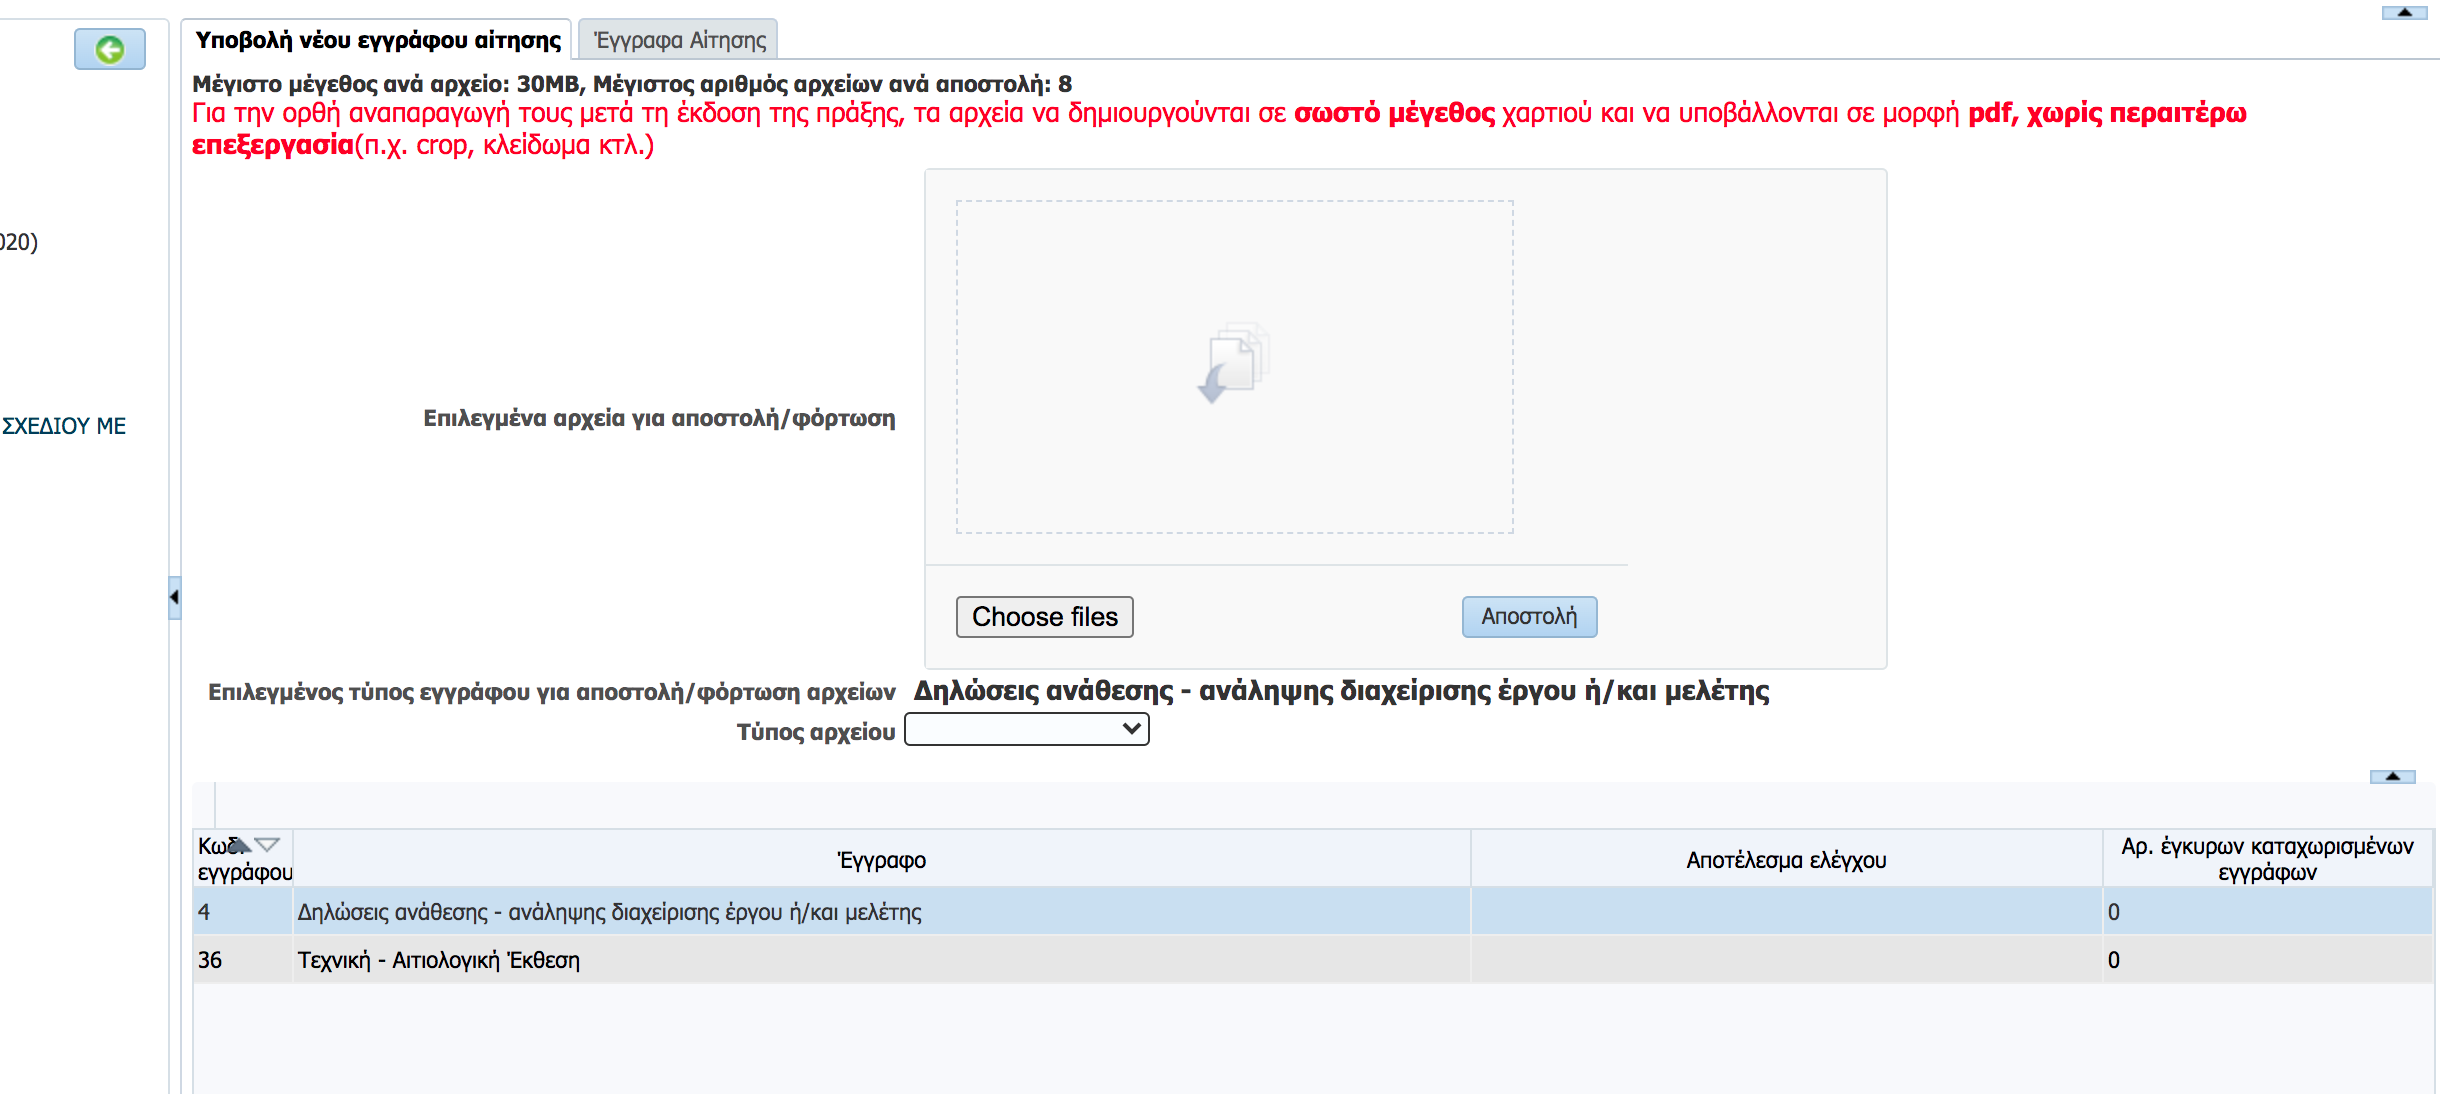This screenshot has height=1094, width=2440.
Task: Open the Τύπος αρχείου dropdown
Action: tap(1026, 730)
